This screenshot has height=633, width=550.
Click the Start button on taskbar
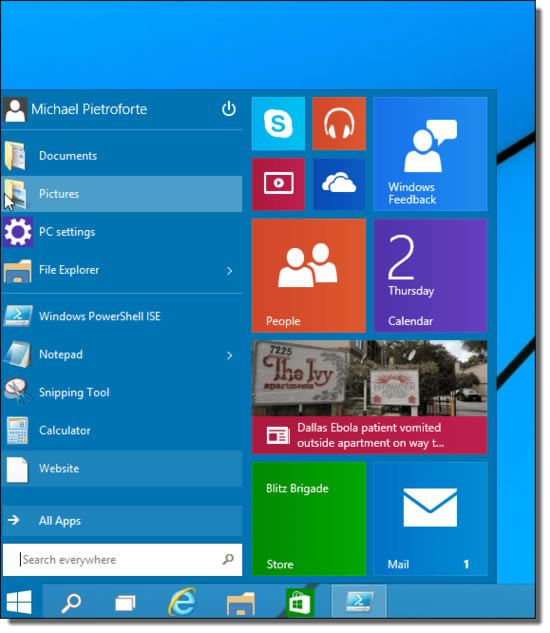point(19,602)
